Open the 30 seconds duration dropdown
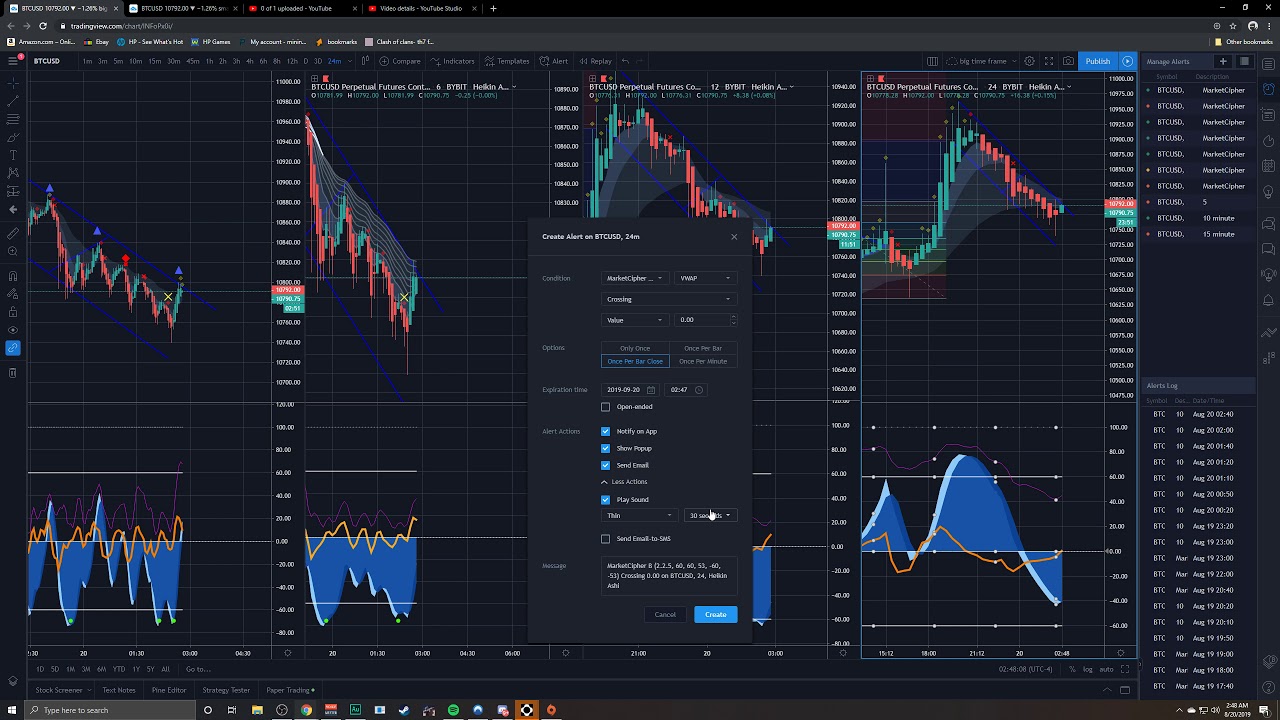The image size is (1280, 720). tap(710, 516)
